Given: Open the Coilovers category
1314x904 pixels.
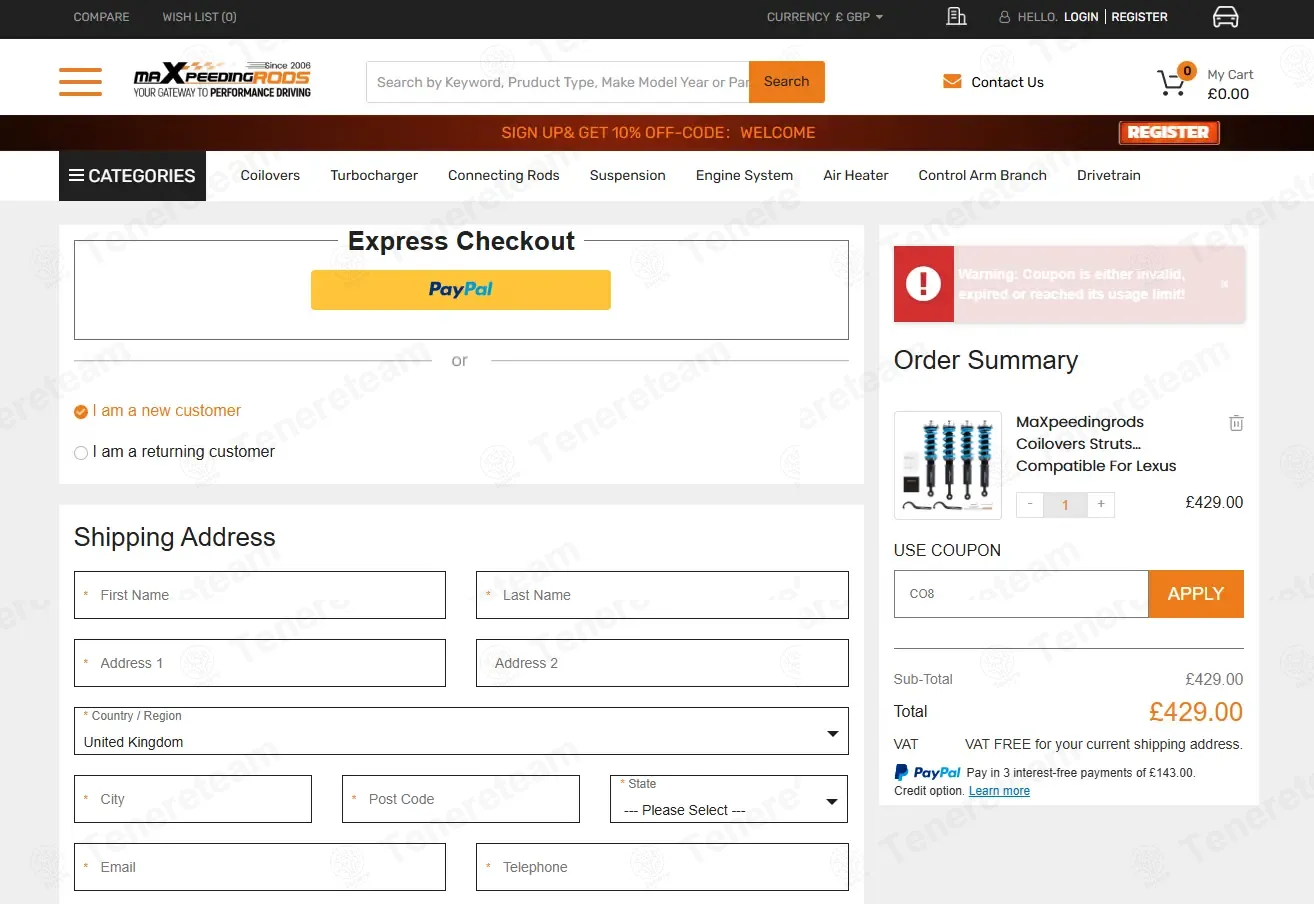Looking at the screenshot, I should click(270, 175).
